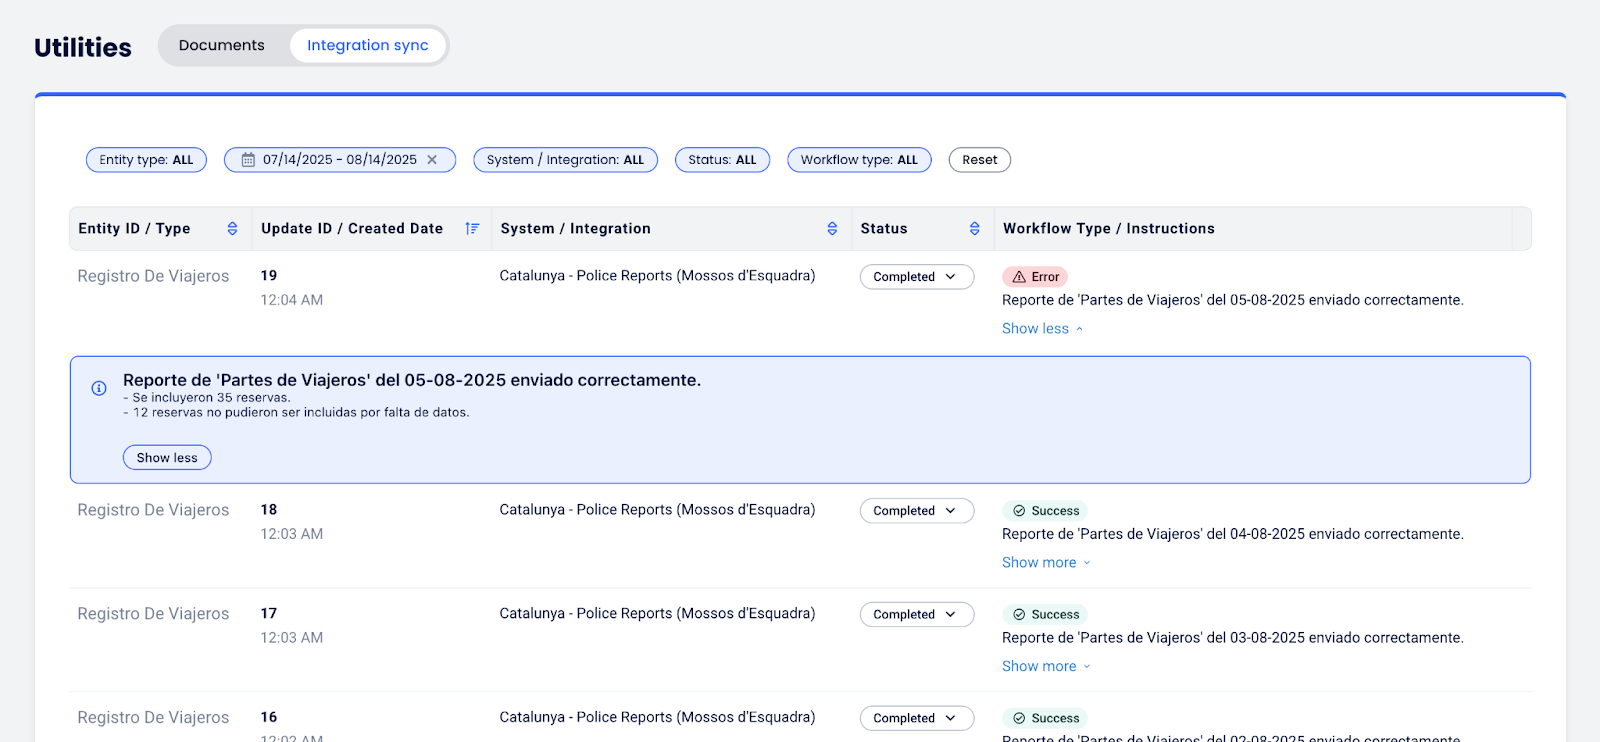Click Show less button in blue panel
Viewport: 1600px width, 742px height.
(167, 458)
